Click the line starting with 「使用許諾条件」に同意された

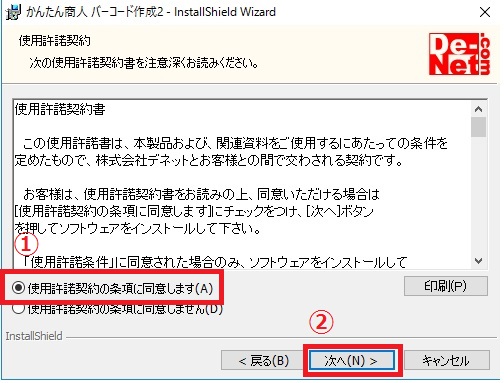[215, 262]
